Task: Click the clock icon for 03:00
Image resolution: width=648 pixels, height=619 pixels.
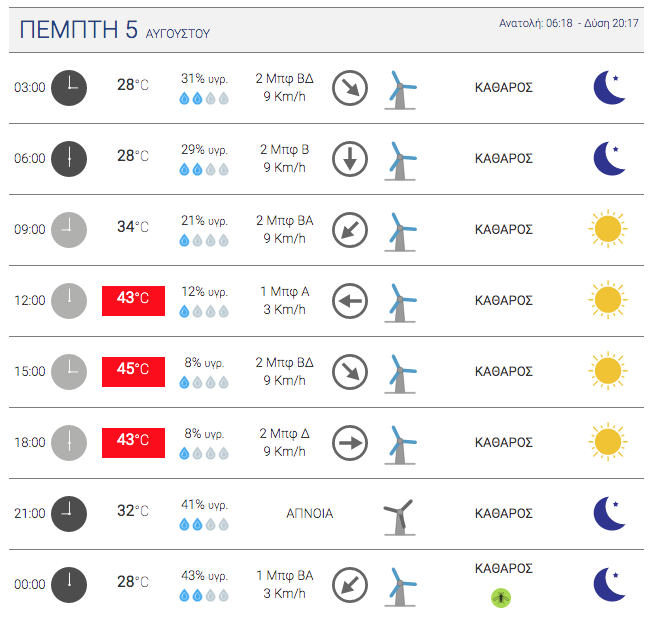Action: coord(69,87)
